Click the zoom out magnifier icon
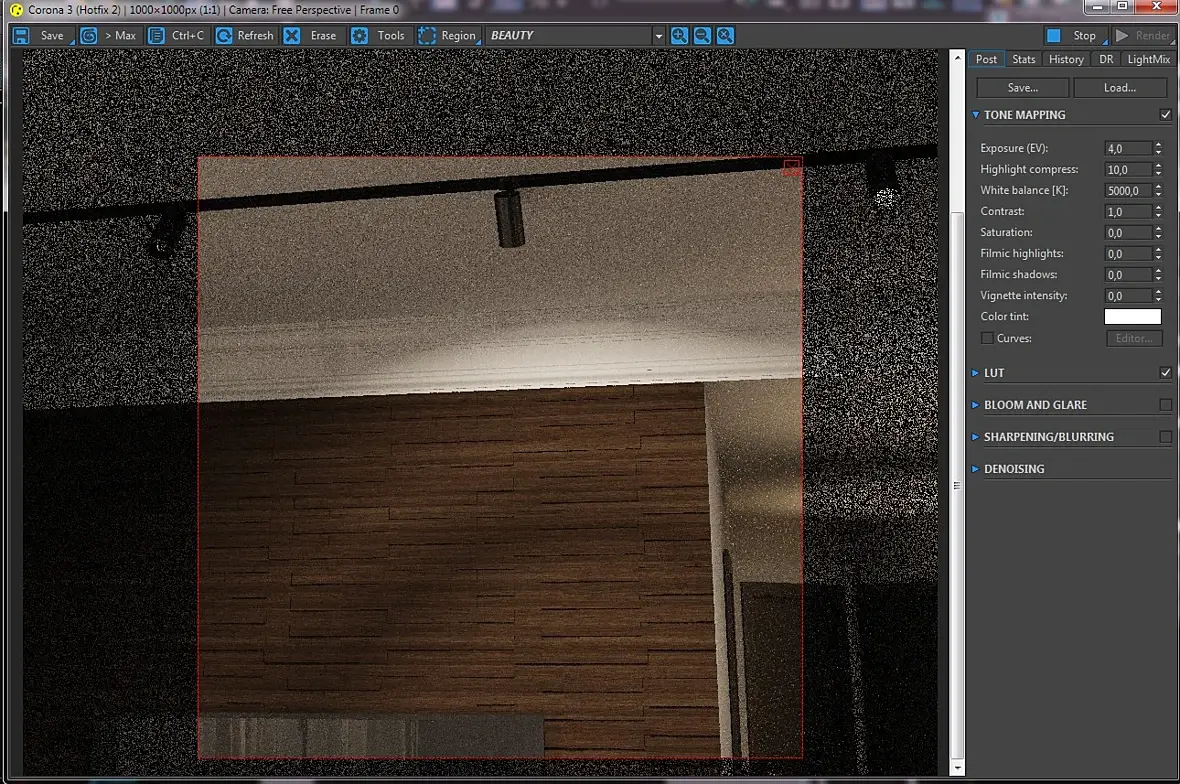 702,35
